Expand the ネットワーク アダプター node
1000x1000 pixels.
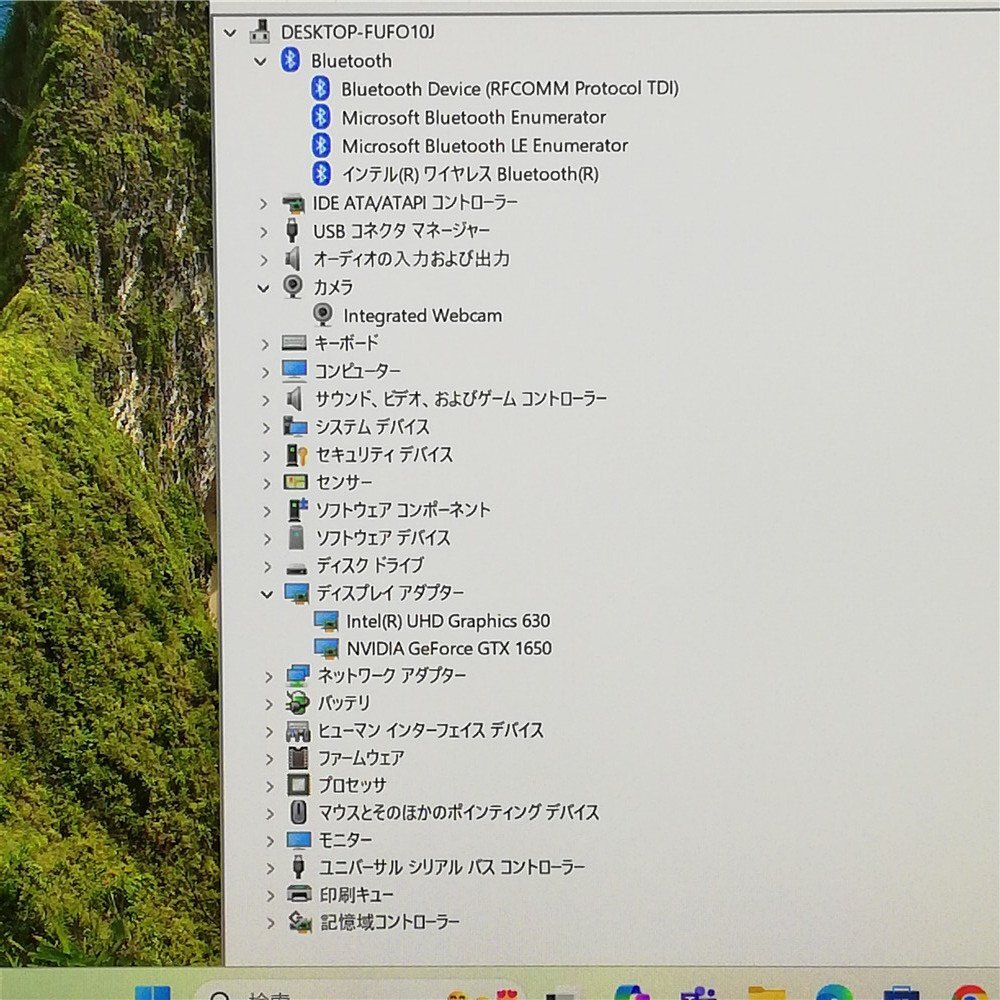(x=269, y=677)
